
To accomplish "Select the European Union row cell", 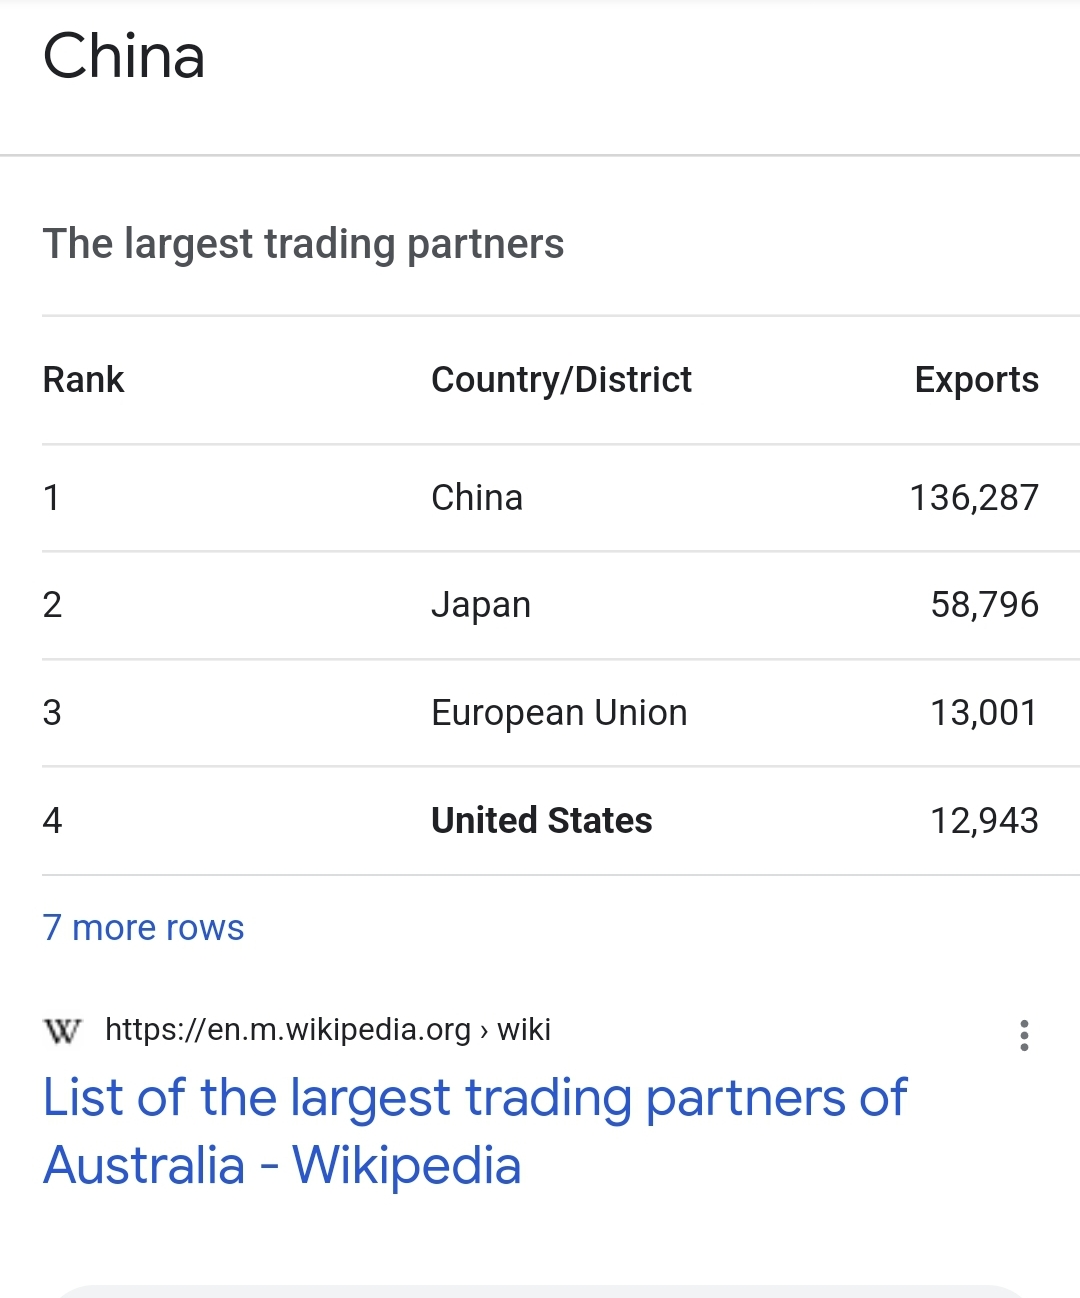I will (559, 713).
